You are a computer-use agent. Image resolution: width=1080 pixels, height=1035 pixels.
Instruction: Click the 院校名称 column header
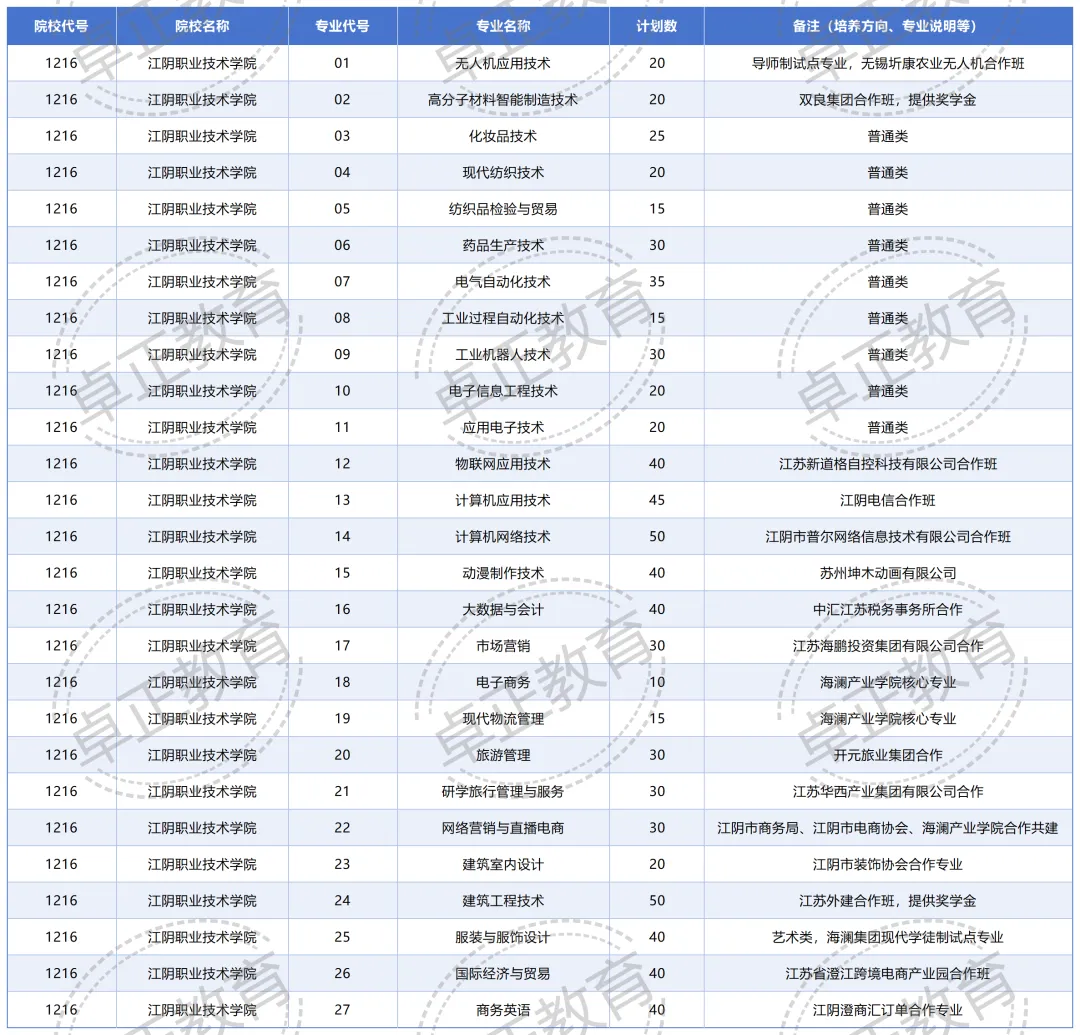click(x=202, y=26)
